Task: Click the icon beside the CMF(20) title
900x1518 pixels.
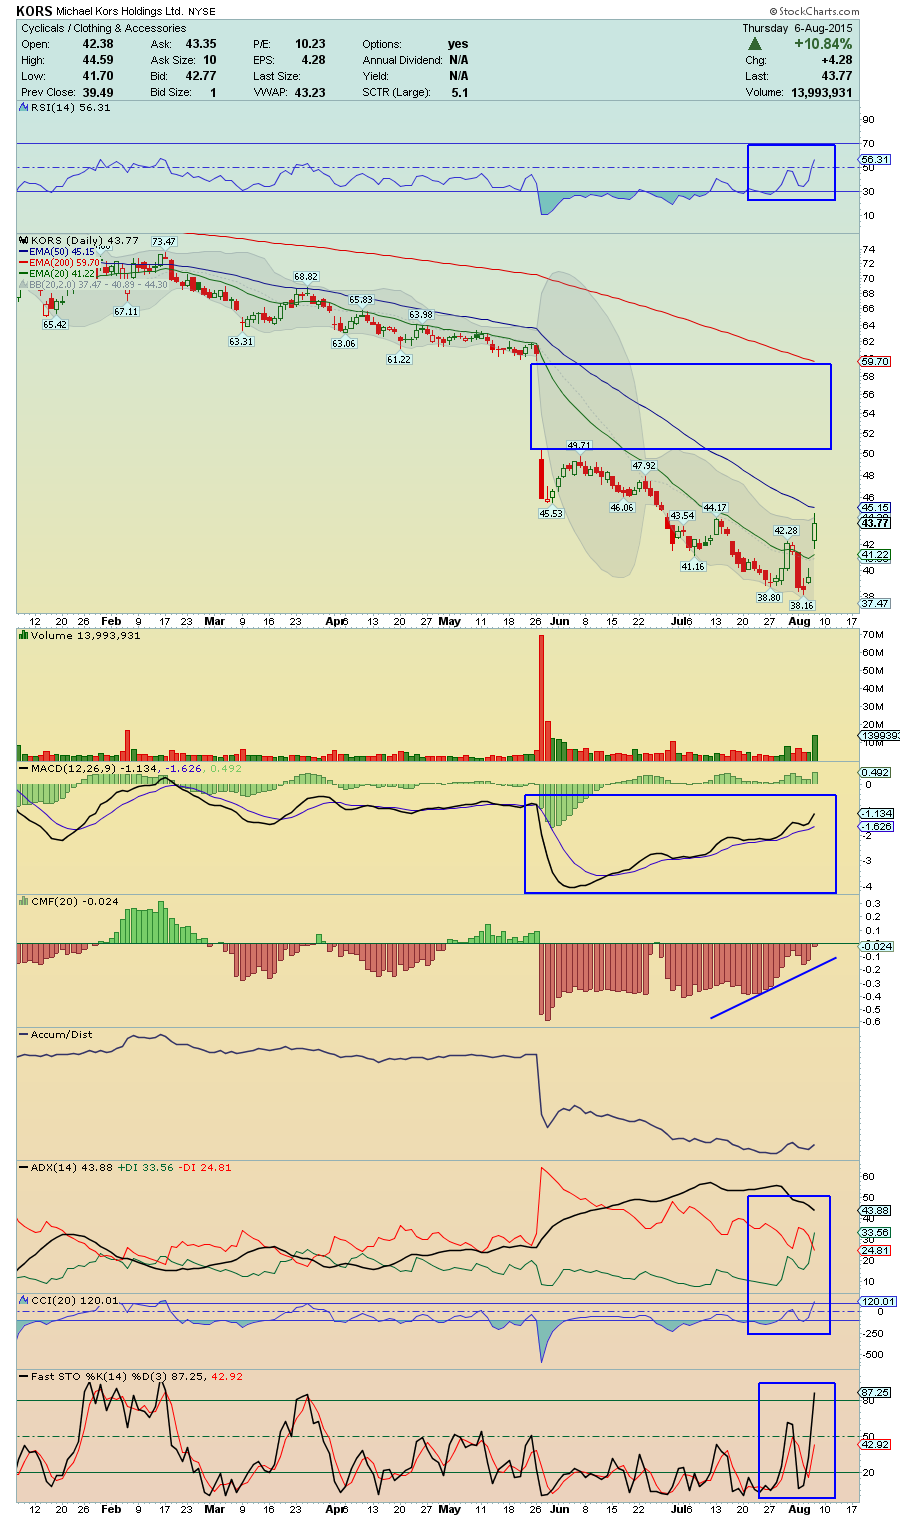Action: (x=24, y=901)
